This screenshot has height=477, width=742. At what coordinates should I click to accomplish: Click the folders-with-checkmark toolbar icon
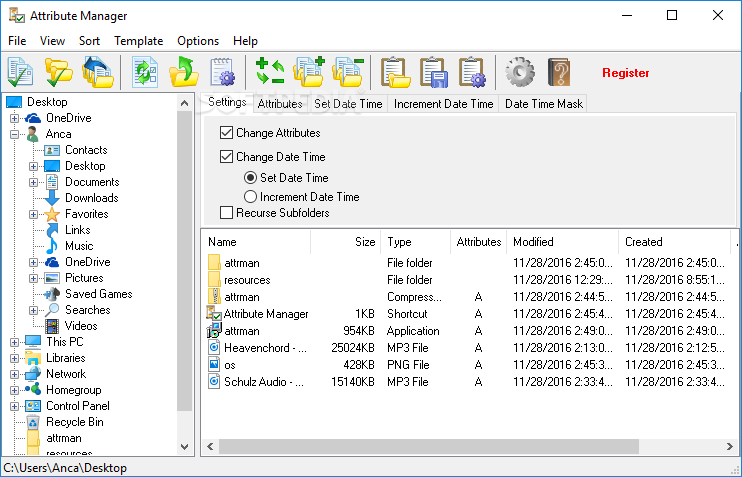pyautogui.click(x=58, y=72)
